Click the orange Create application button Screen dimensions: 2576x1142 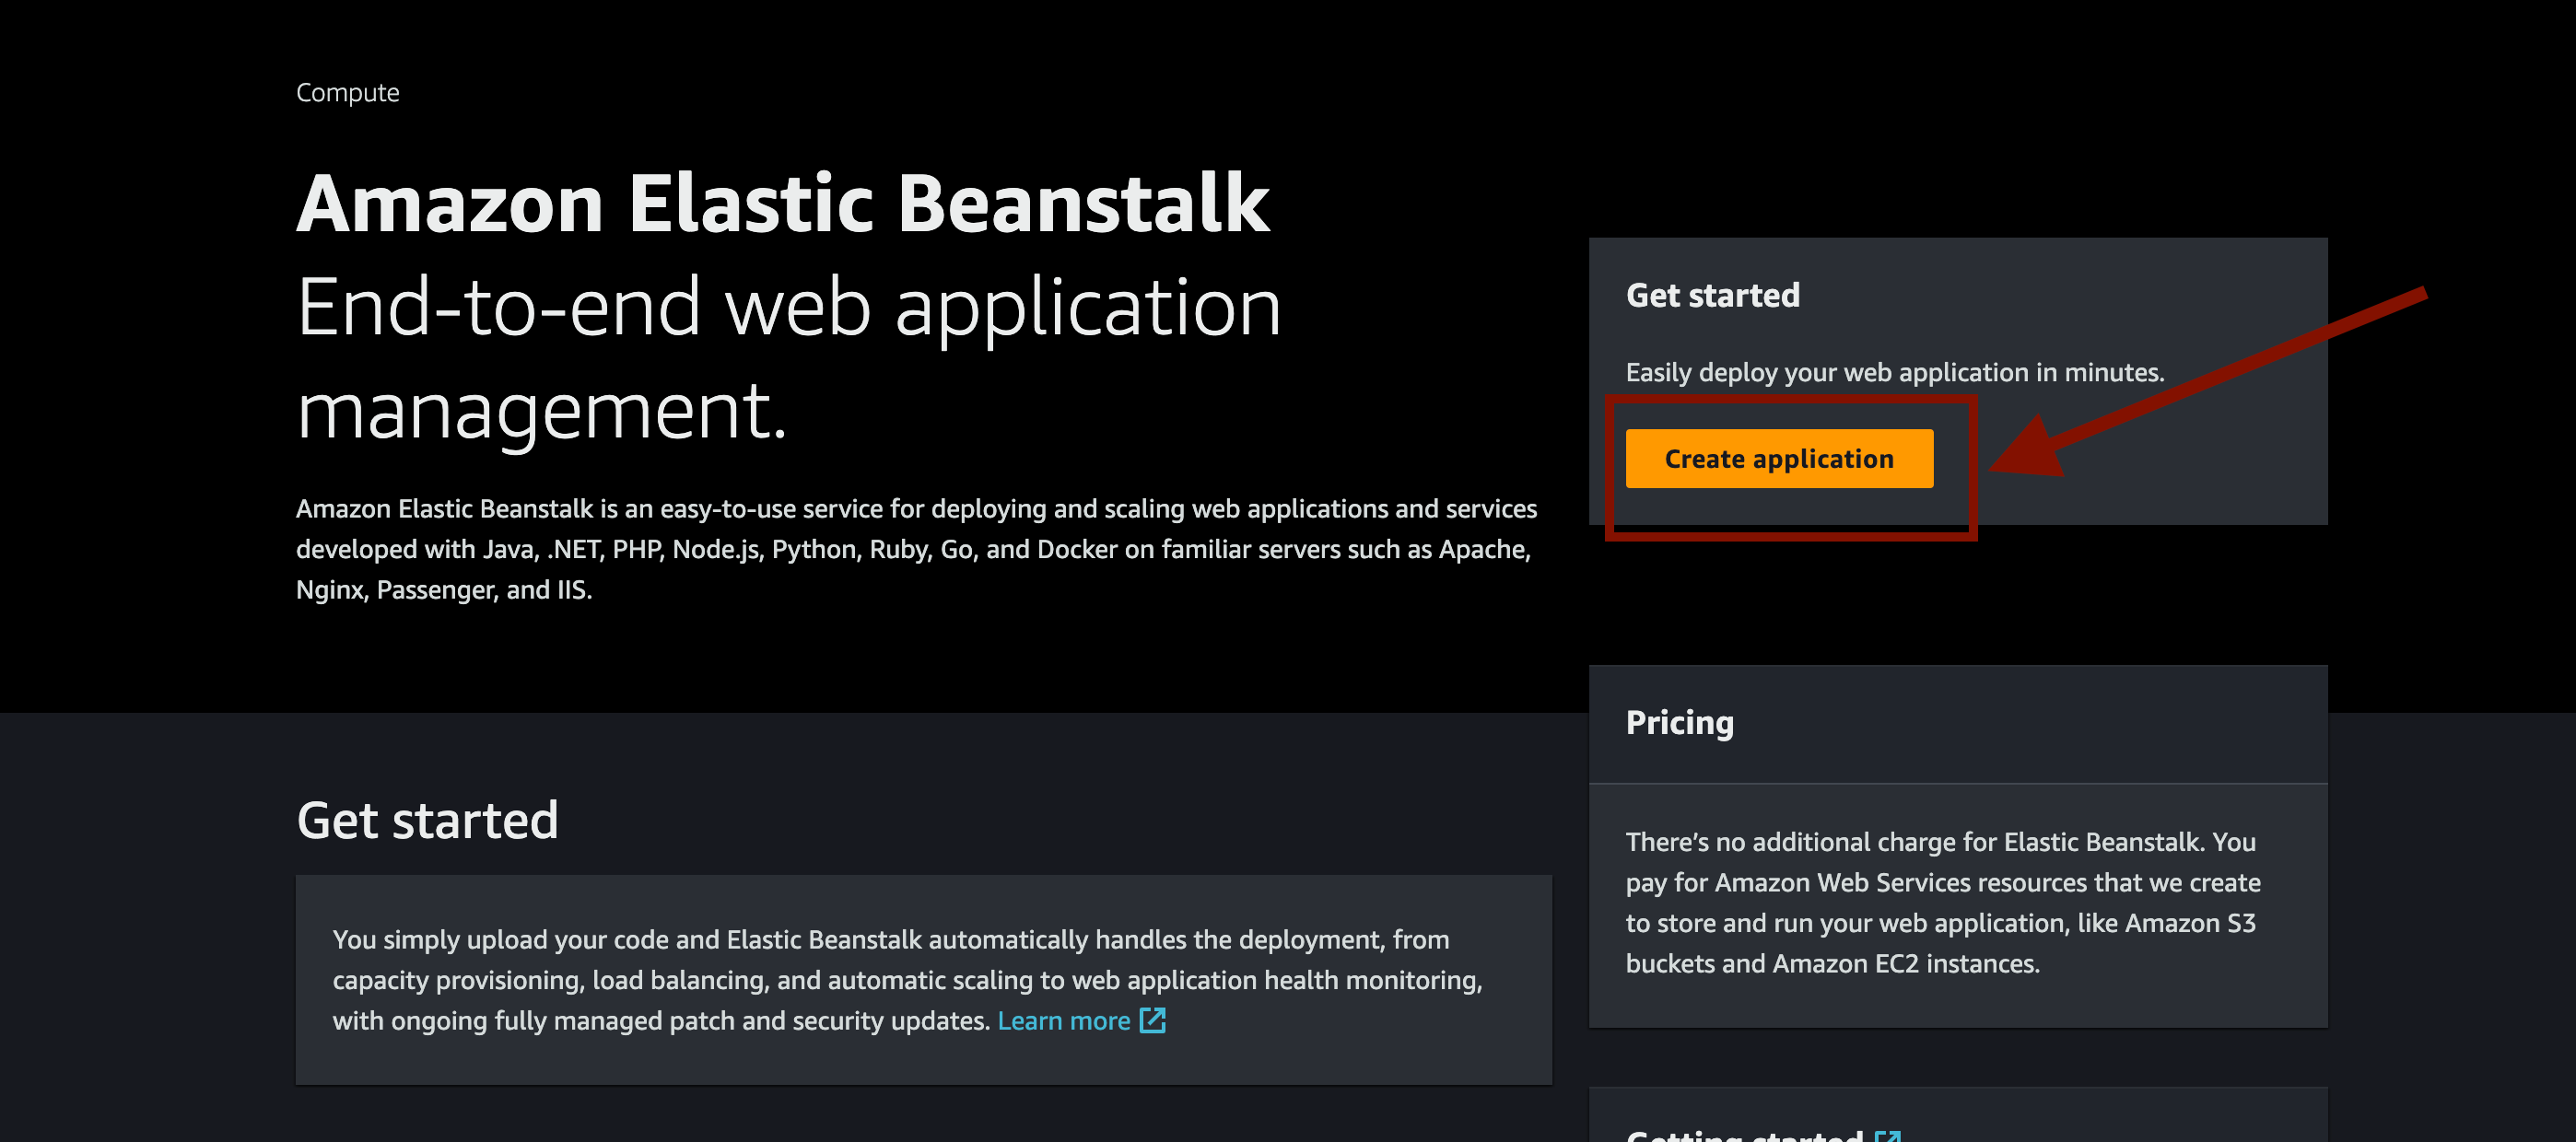point(1778,459)
